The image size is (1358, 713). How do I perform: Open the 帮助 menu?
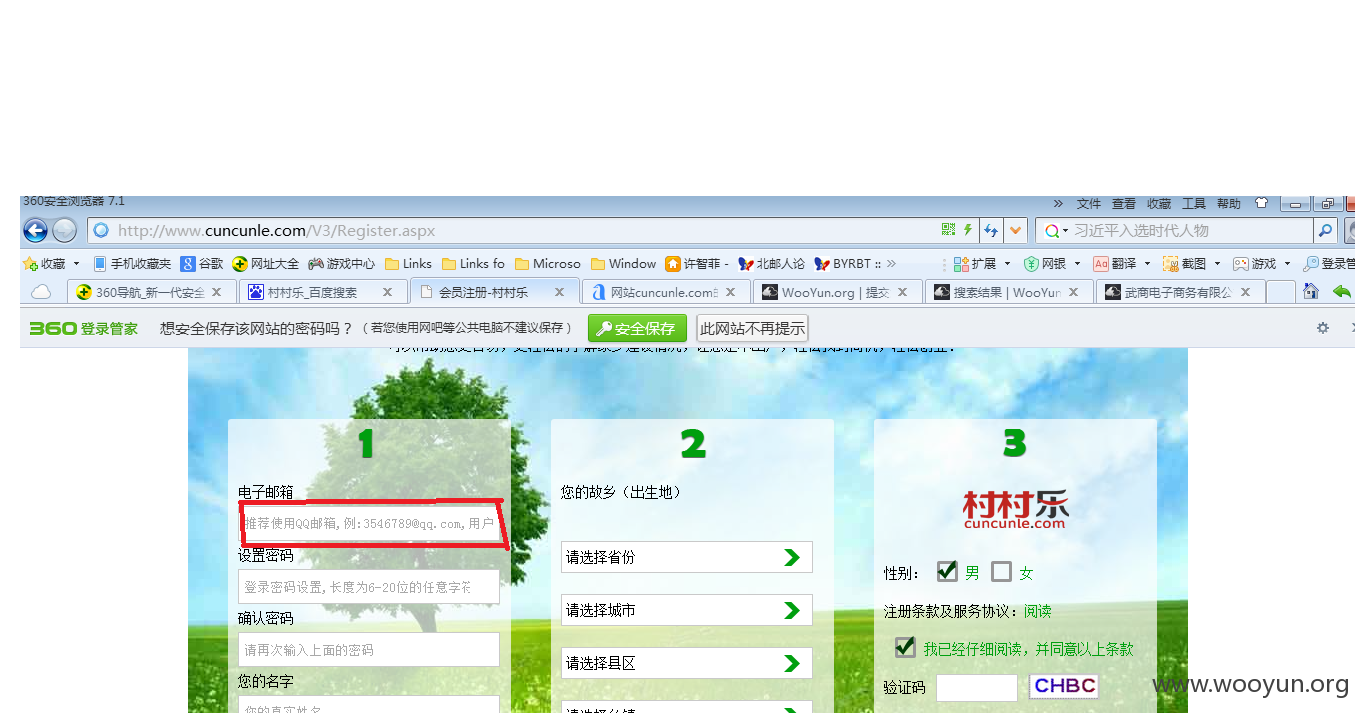pyautogui.click(x=1229, y=203)
